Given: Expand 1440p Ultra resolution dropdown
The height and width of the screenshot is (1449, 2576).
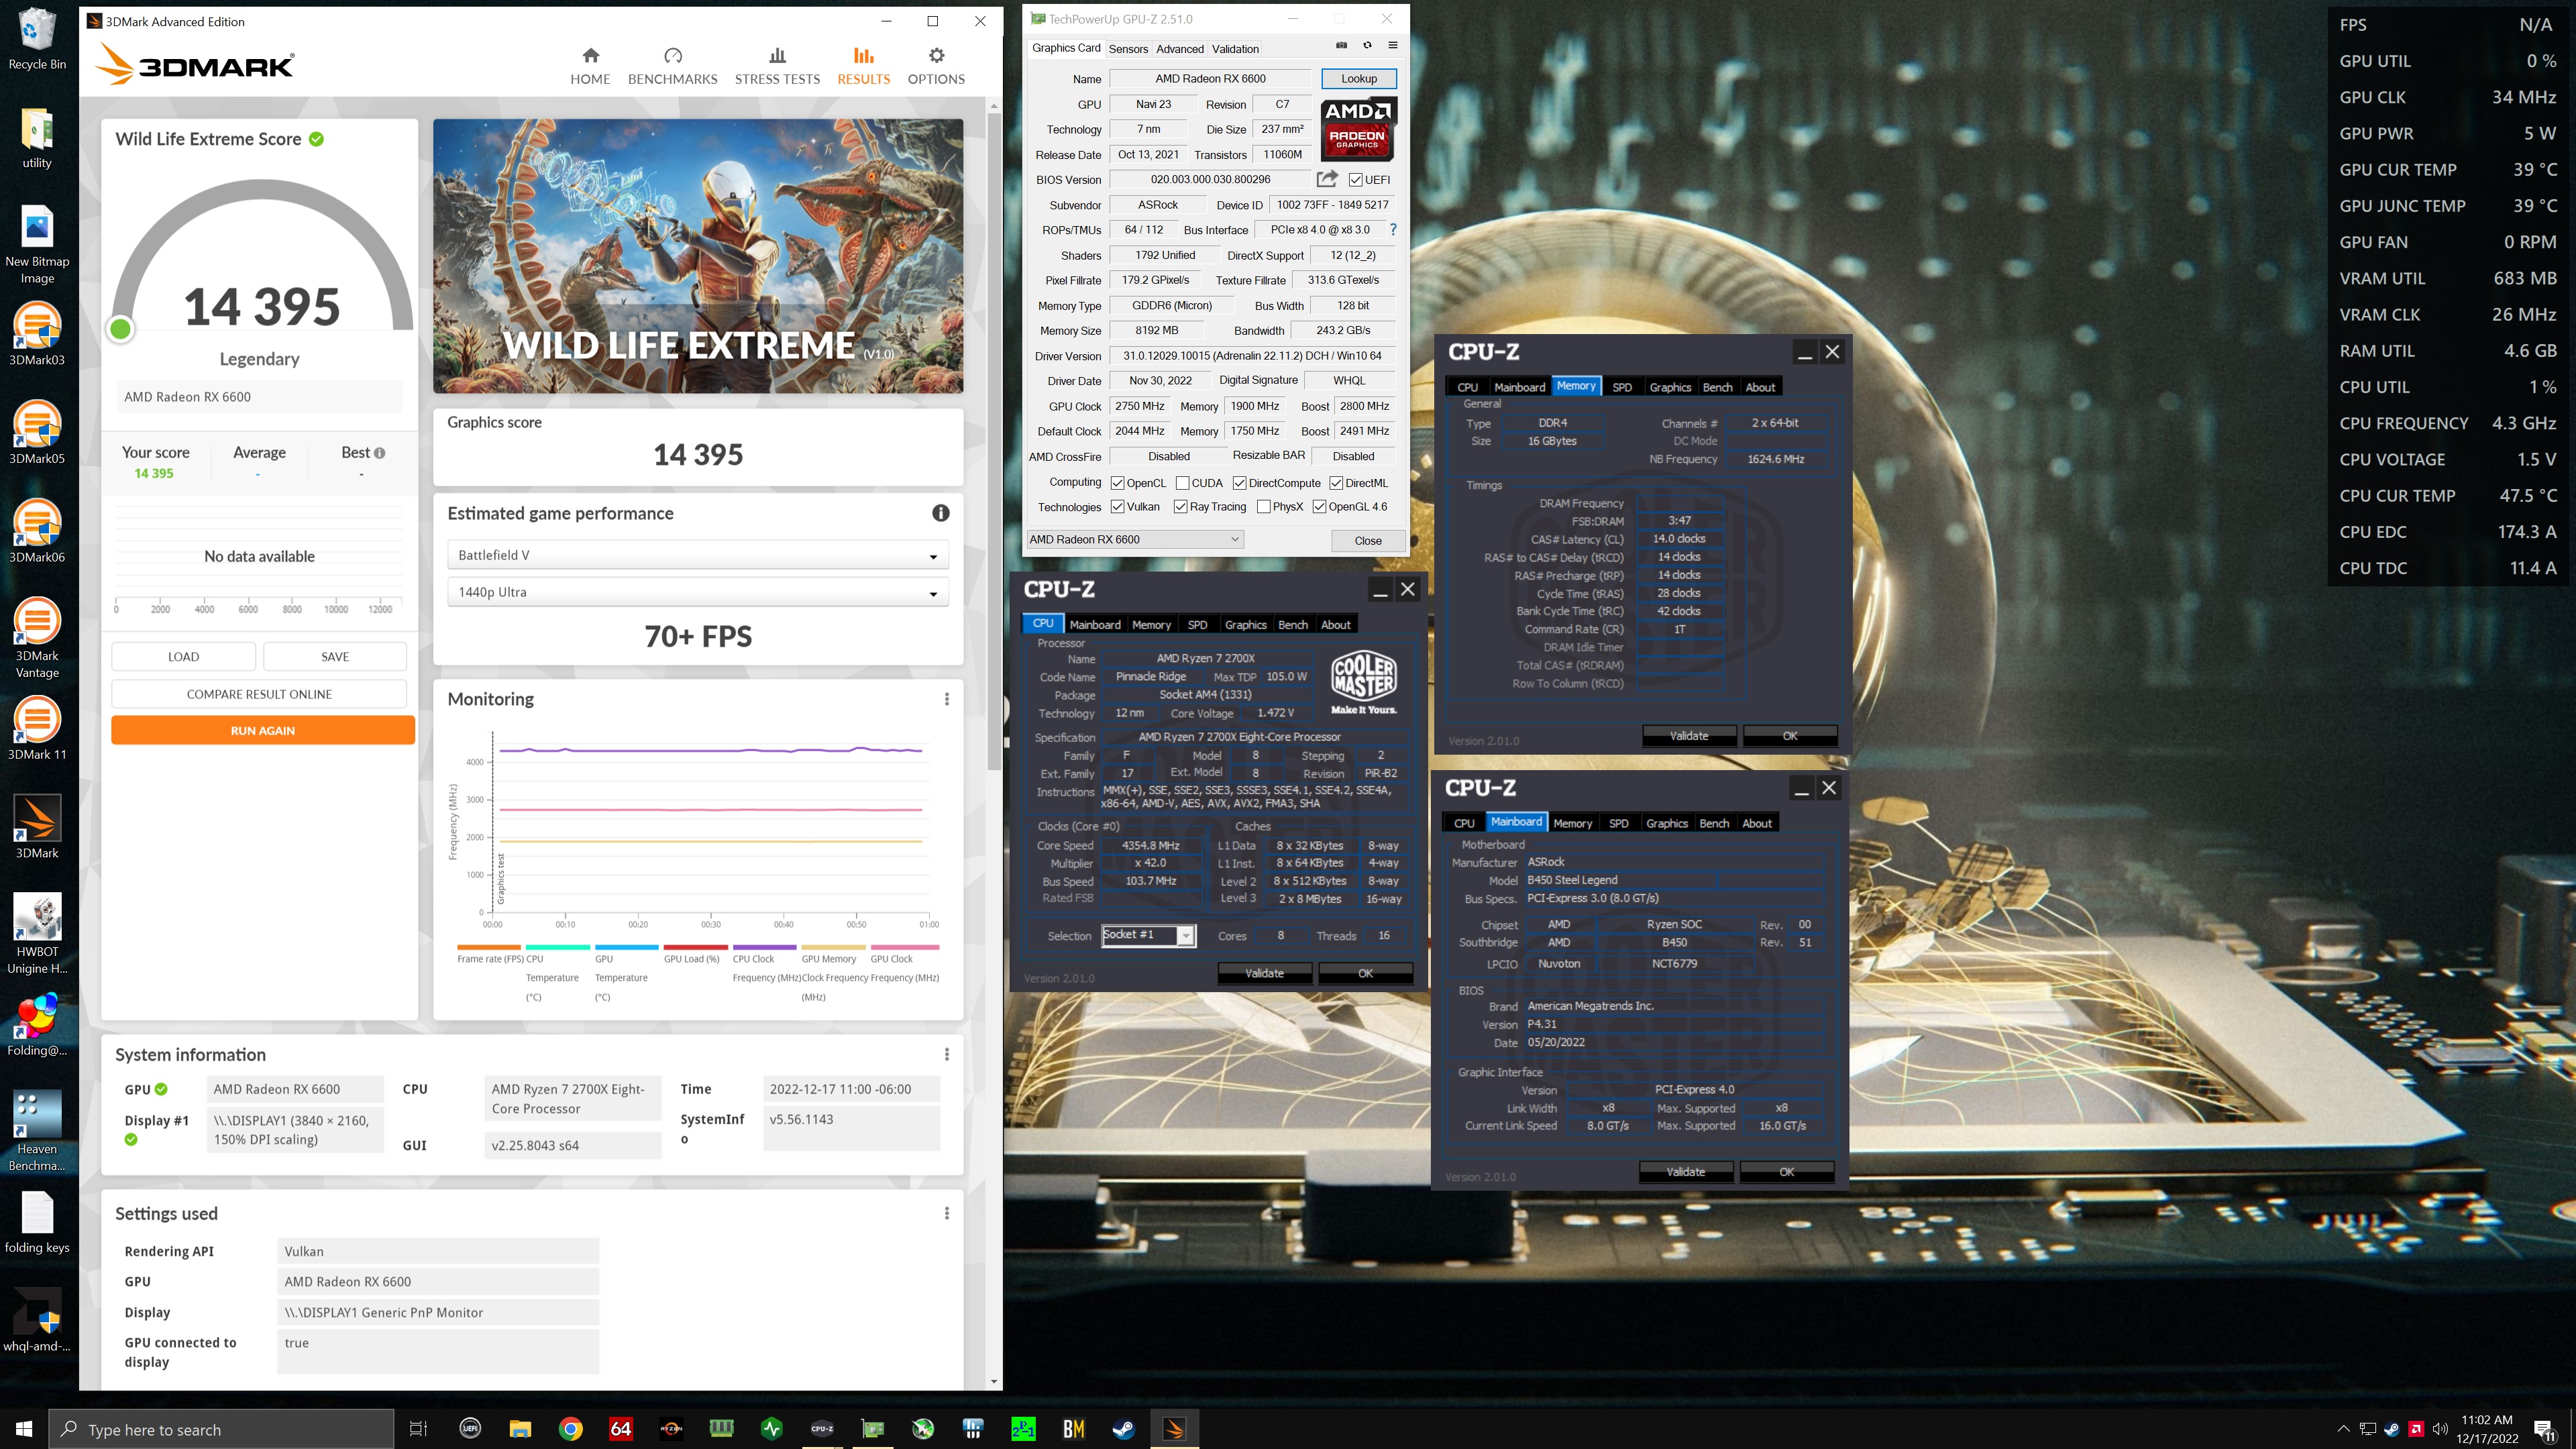Looking at the screenshot, I should coord(697,592).
